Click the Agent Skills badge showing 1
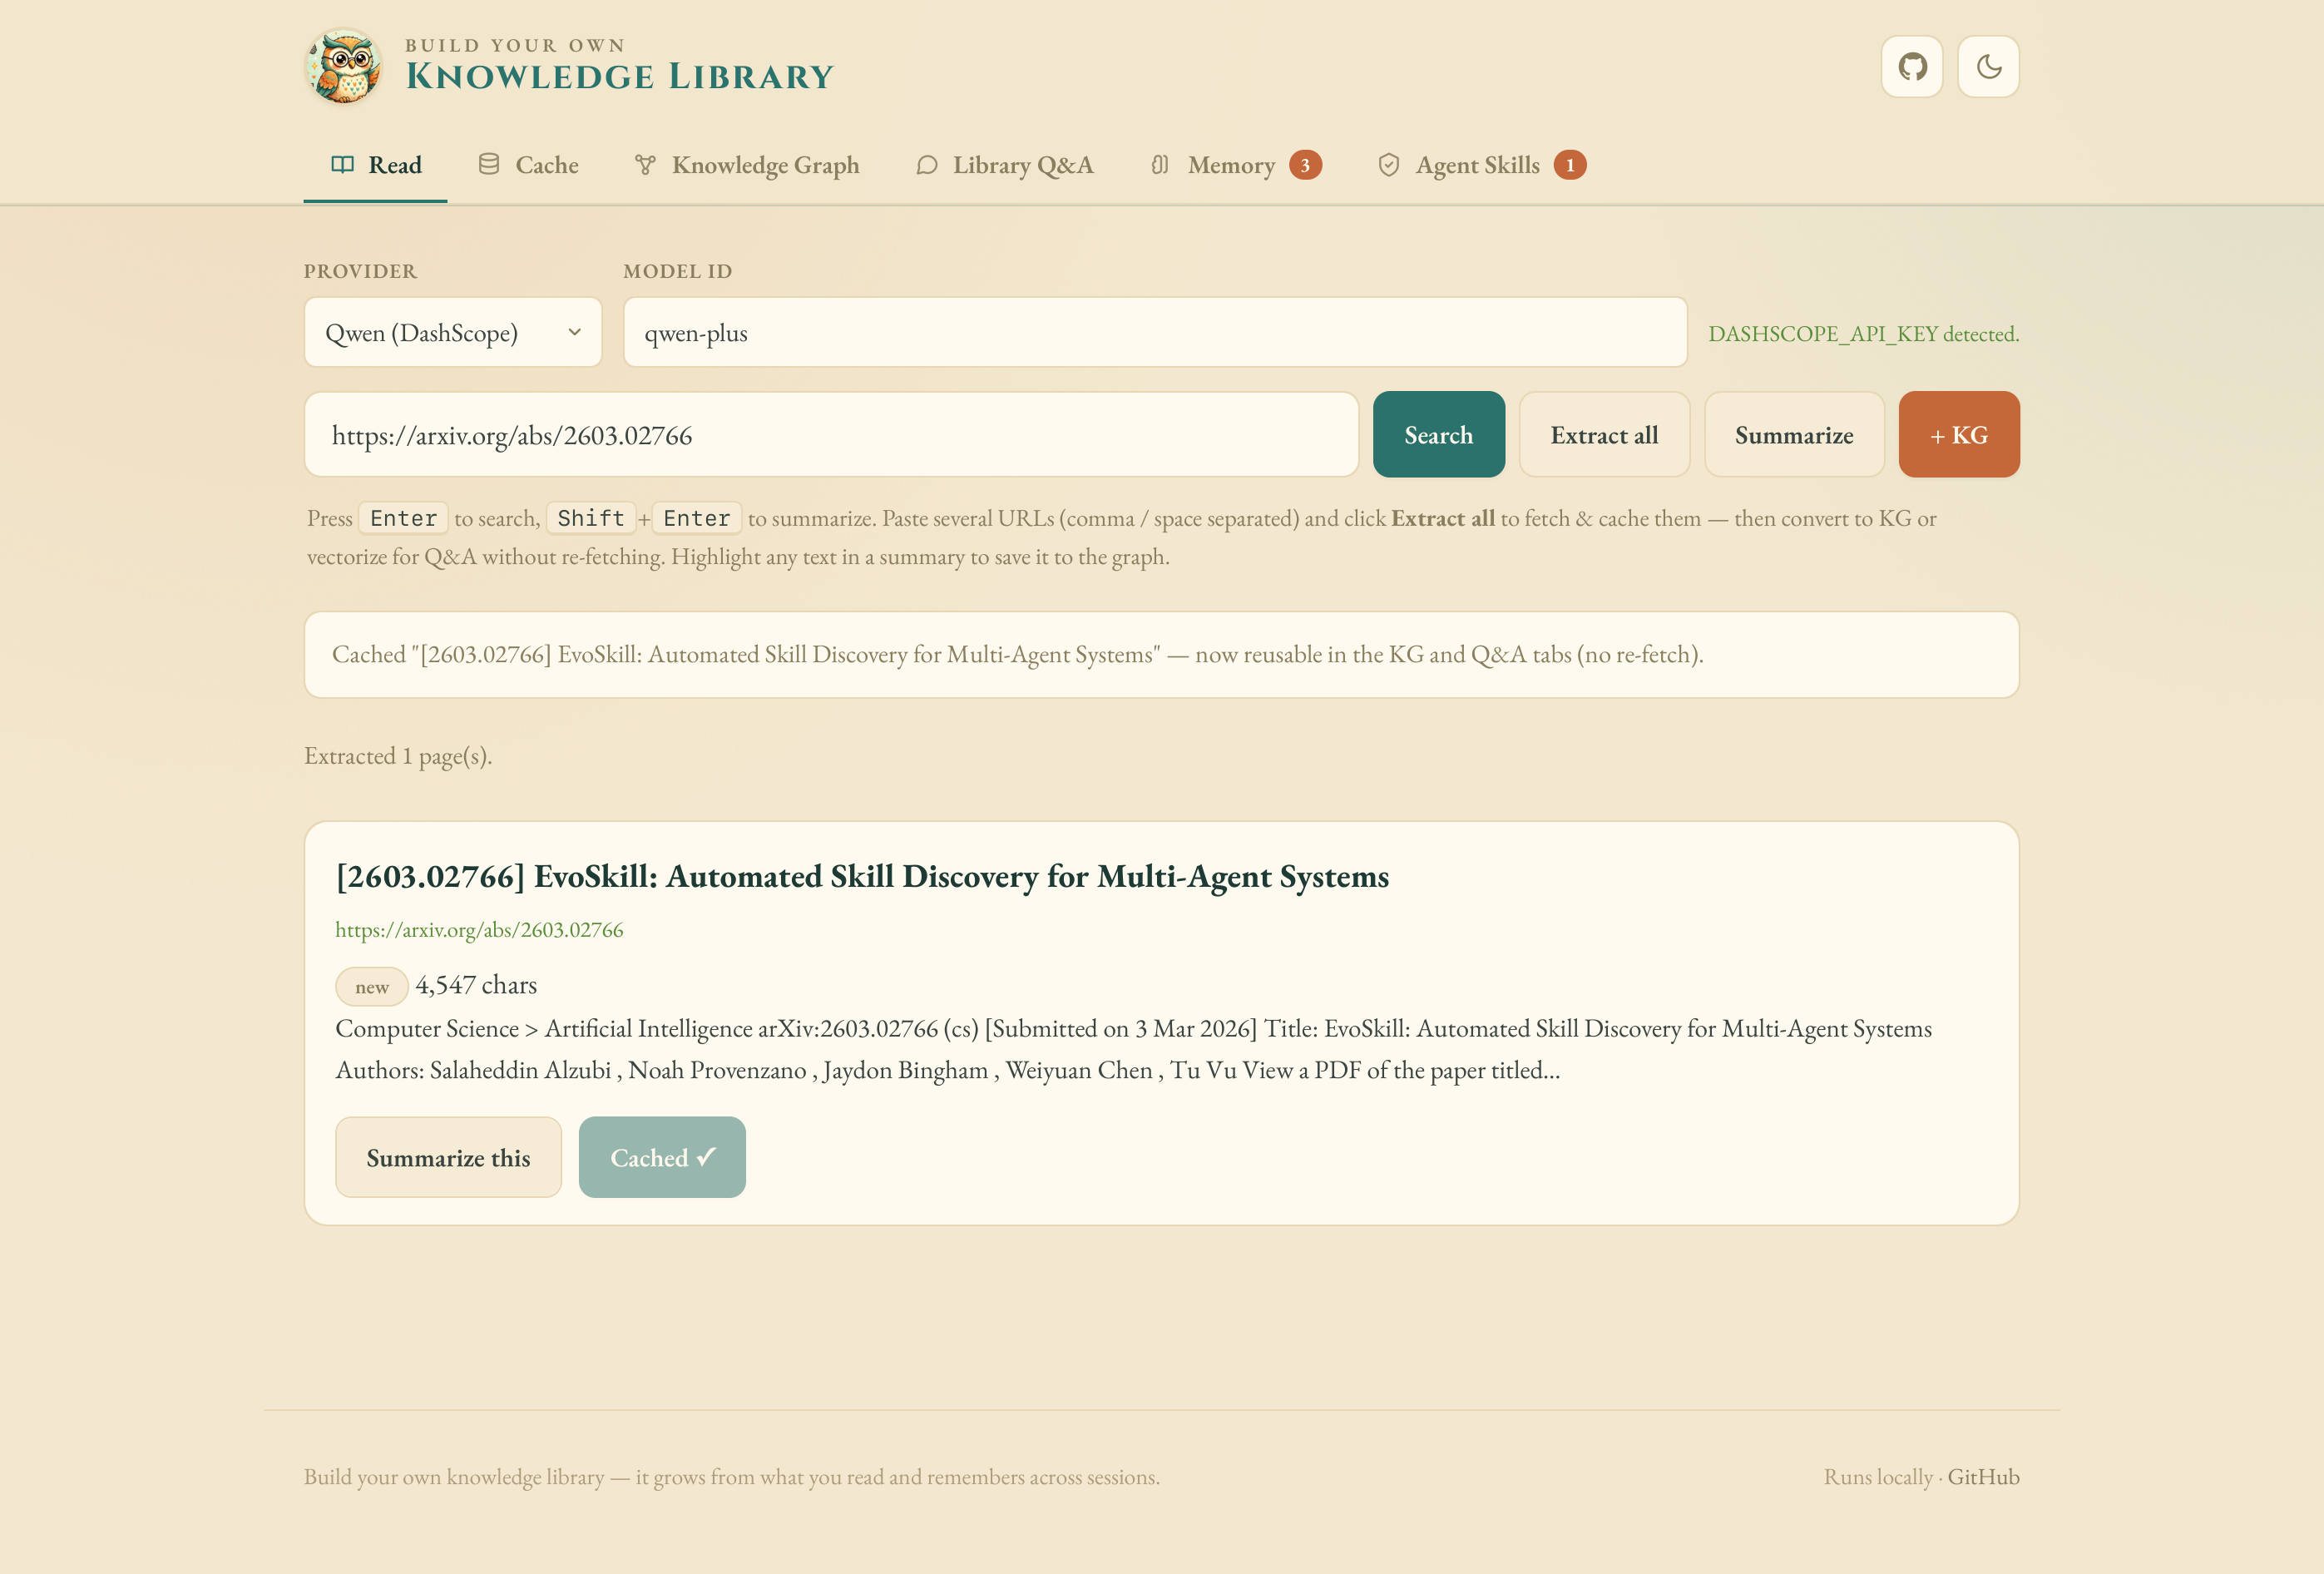Screen dimensions: 2324x1574 click(x=1570, y=165)
